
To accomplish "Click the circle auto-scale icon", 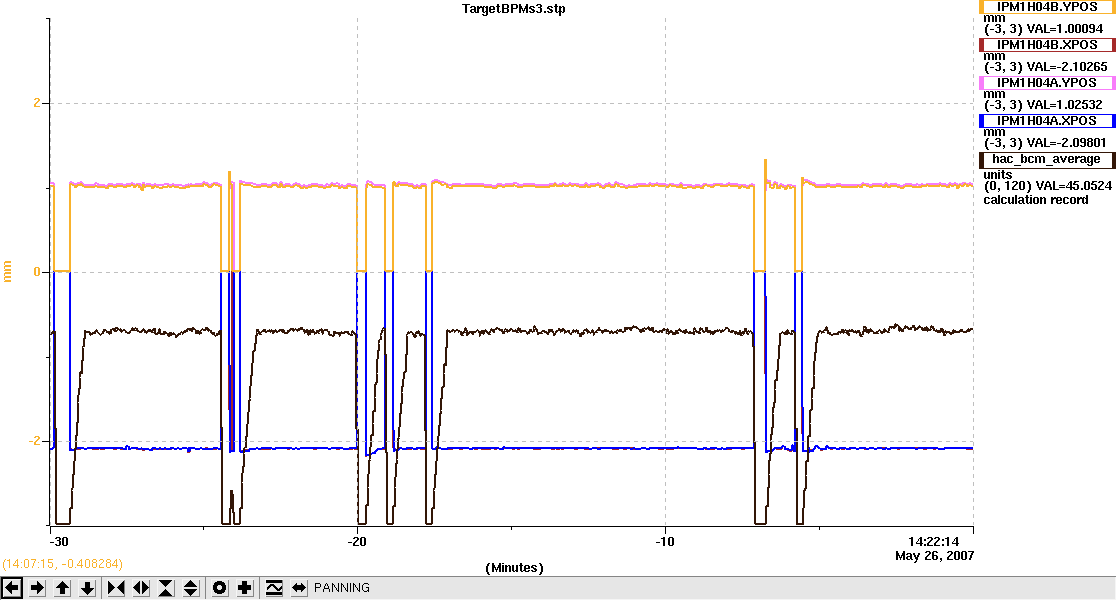I will point(220,588).
